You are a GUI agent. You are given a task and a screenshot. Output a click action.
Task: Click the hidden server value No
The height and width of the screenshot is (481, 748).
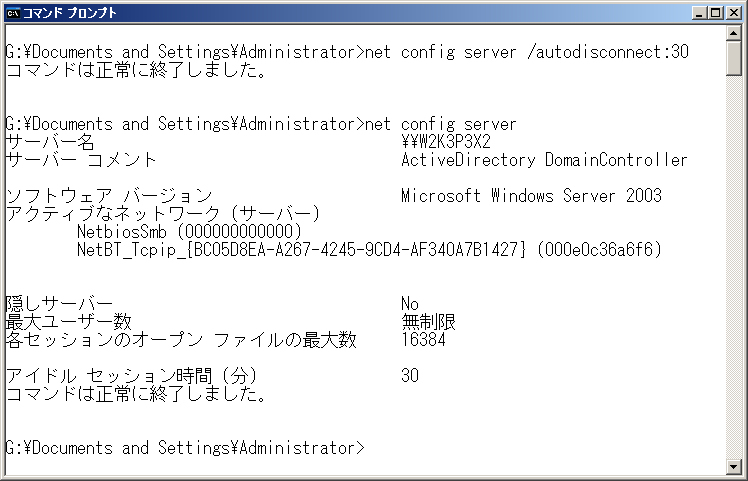(x=410, y=303)
